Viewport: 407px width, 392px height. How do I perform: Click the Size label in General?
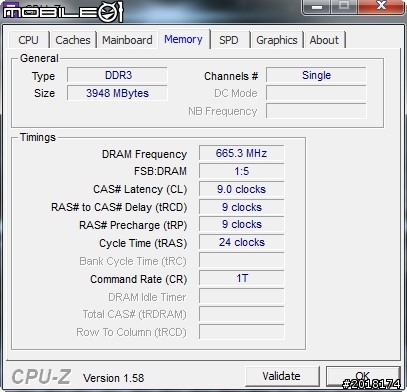44,93
